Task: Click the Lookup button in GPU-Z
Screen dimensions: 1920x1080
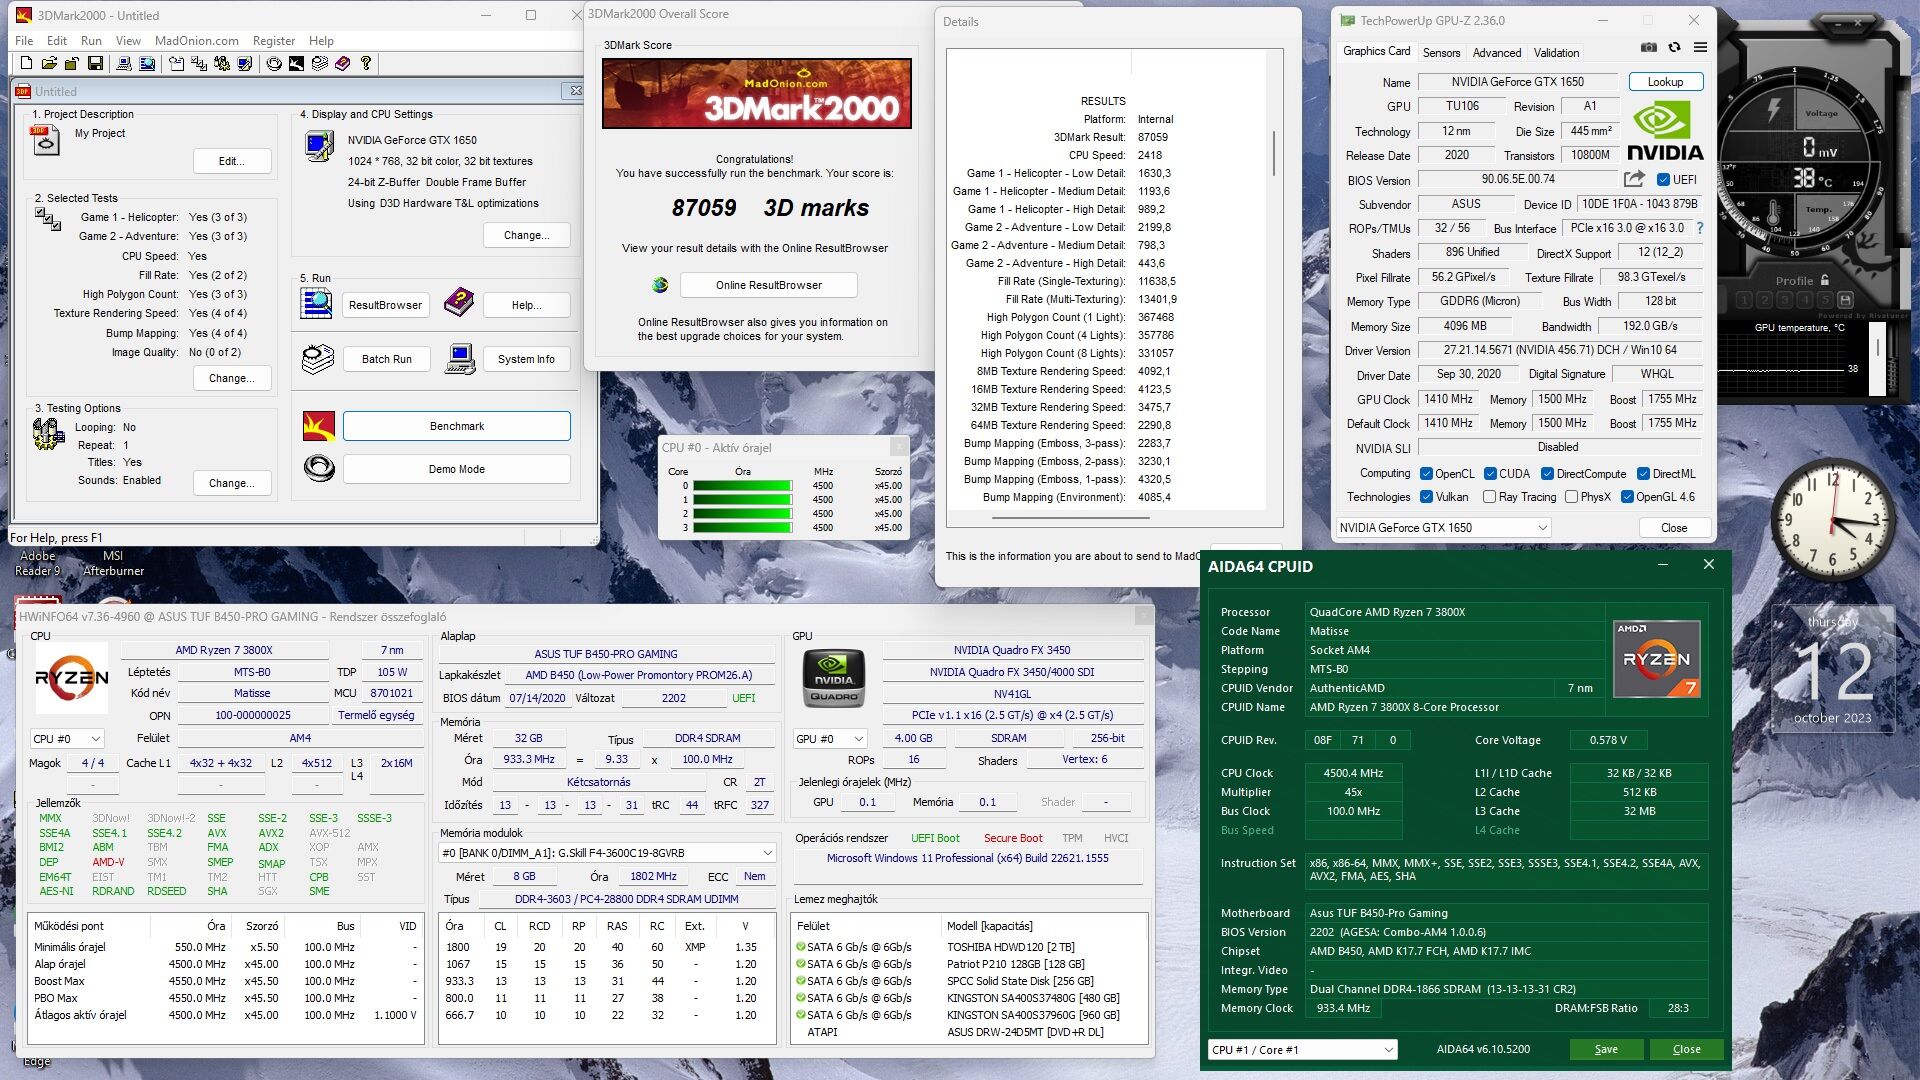Action: (1665, 82)
